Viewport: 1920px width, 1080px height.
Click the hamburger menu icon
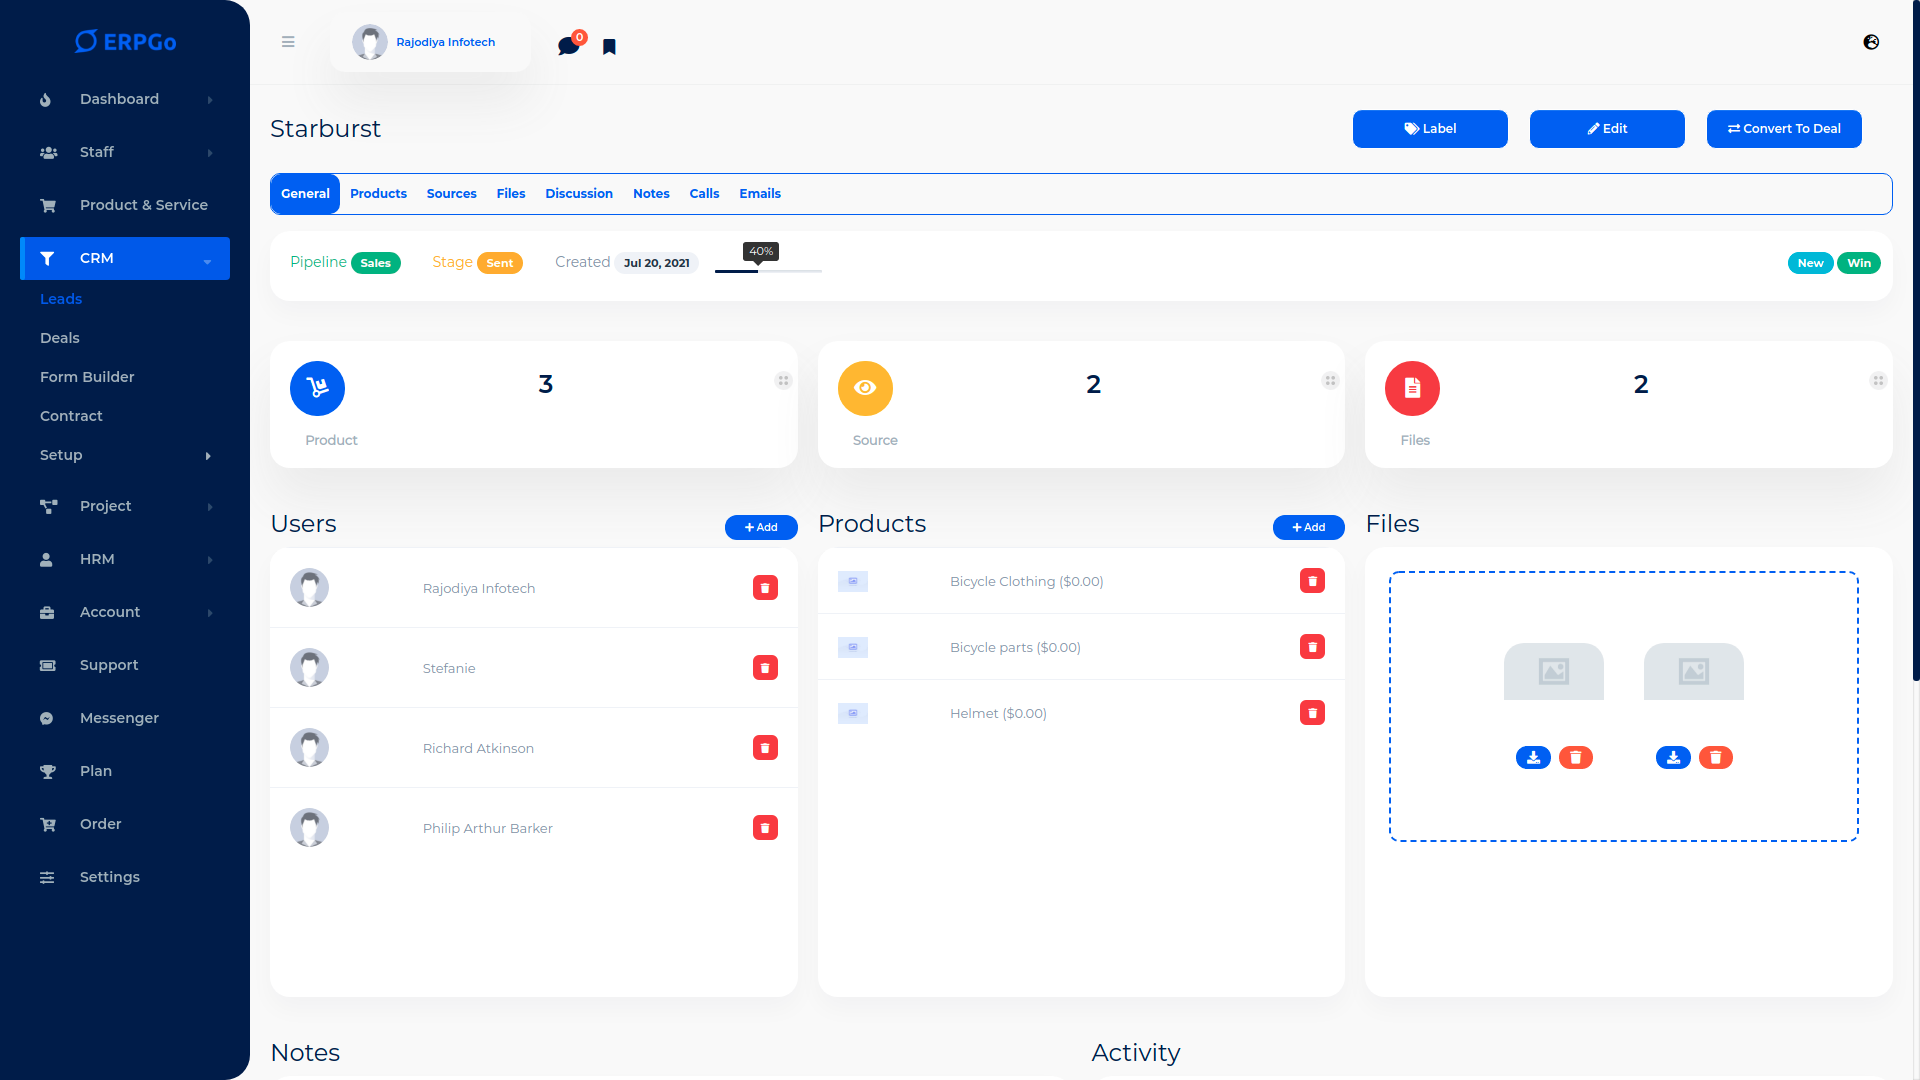click(288, 42)
